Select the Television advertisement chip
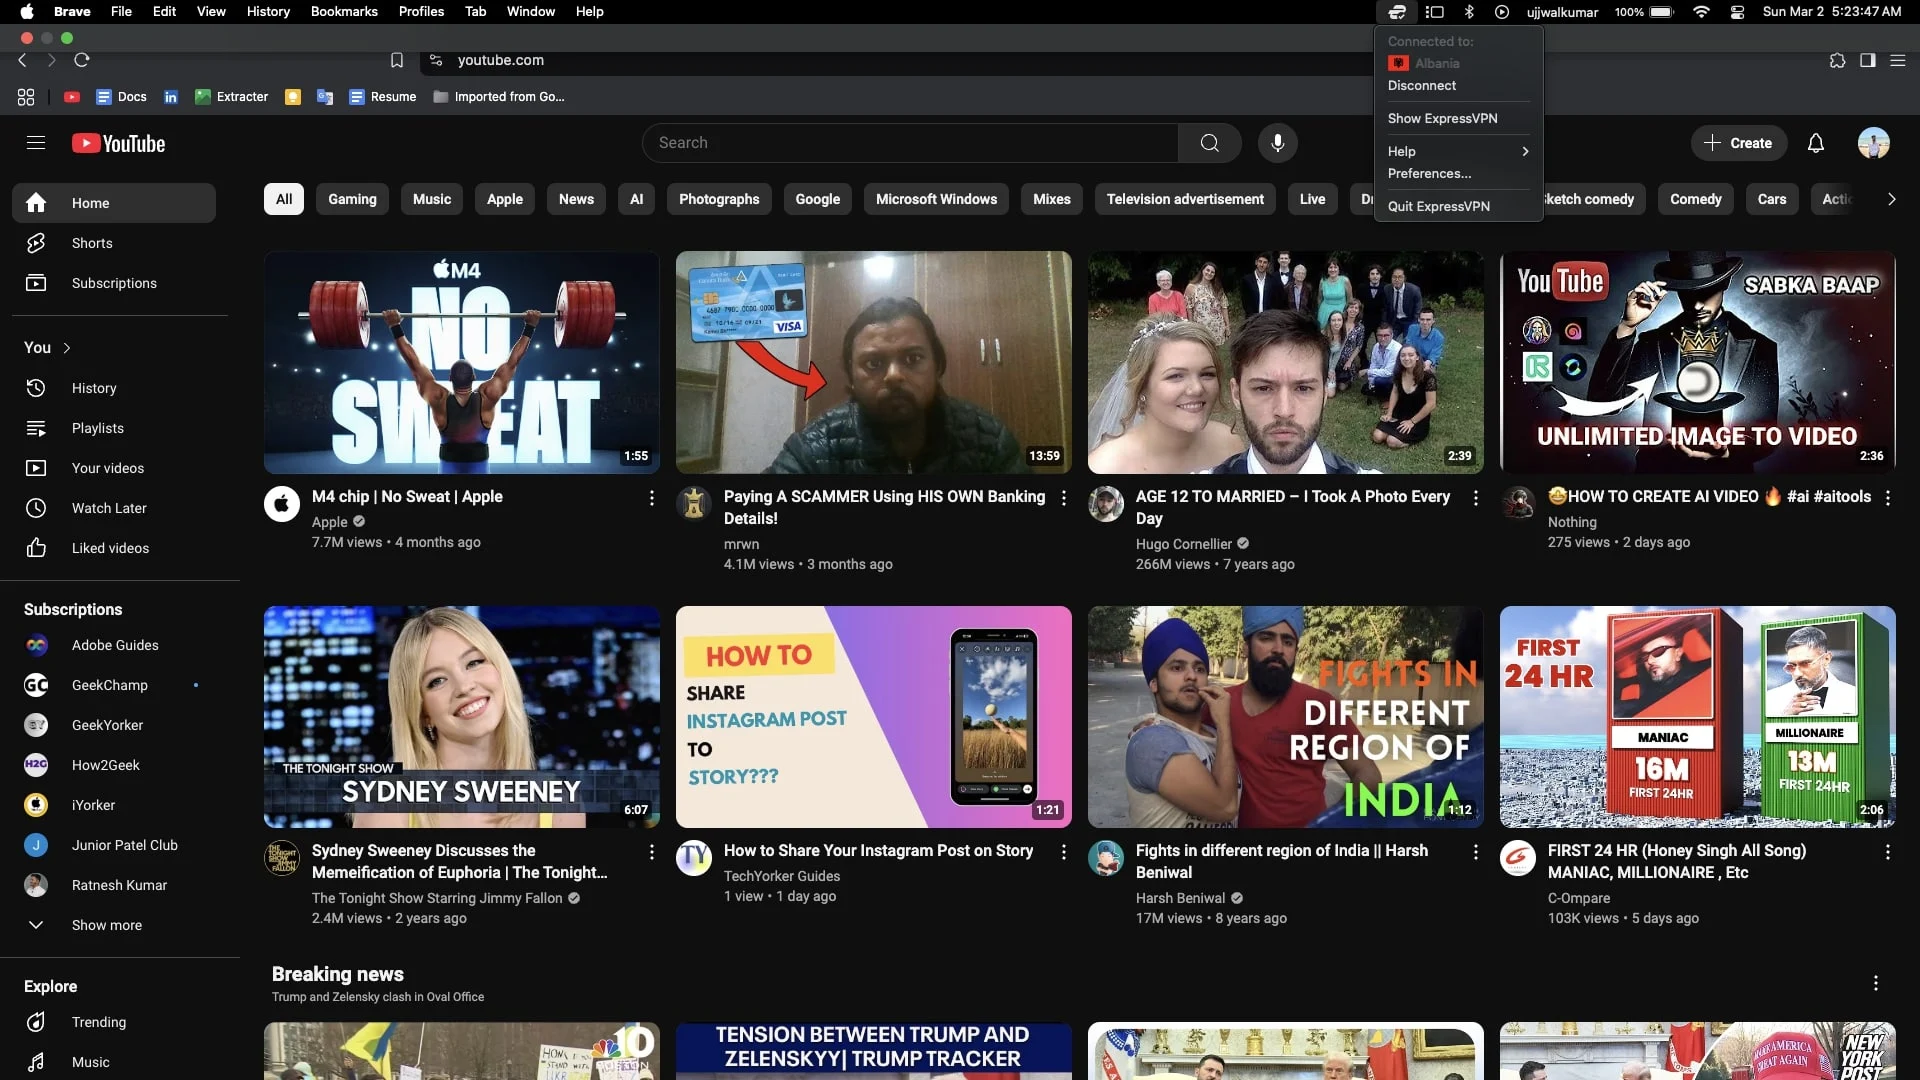The image size is (1920, 1080). (1185, 199)
